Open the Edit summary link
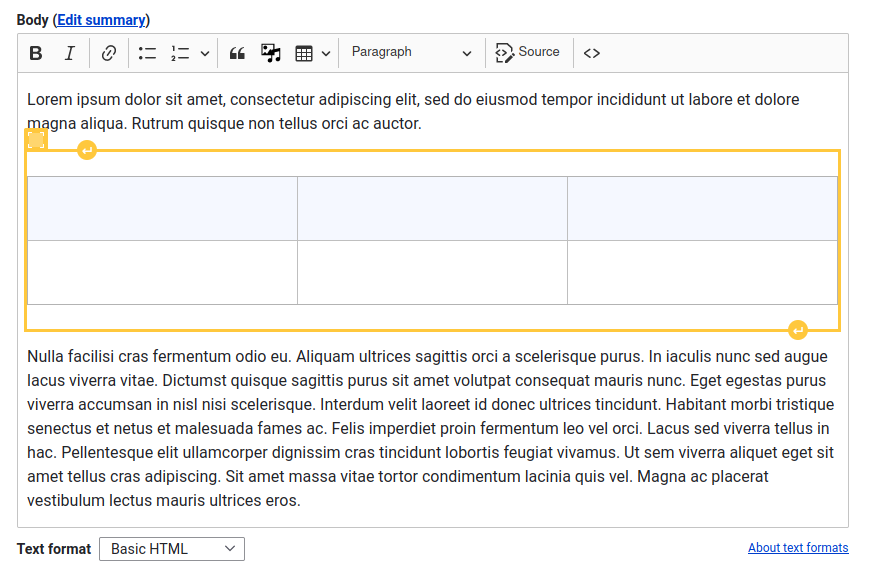The height and width of the screenshot is (576, 872). pyautogui.click(x=100, y=19)
